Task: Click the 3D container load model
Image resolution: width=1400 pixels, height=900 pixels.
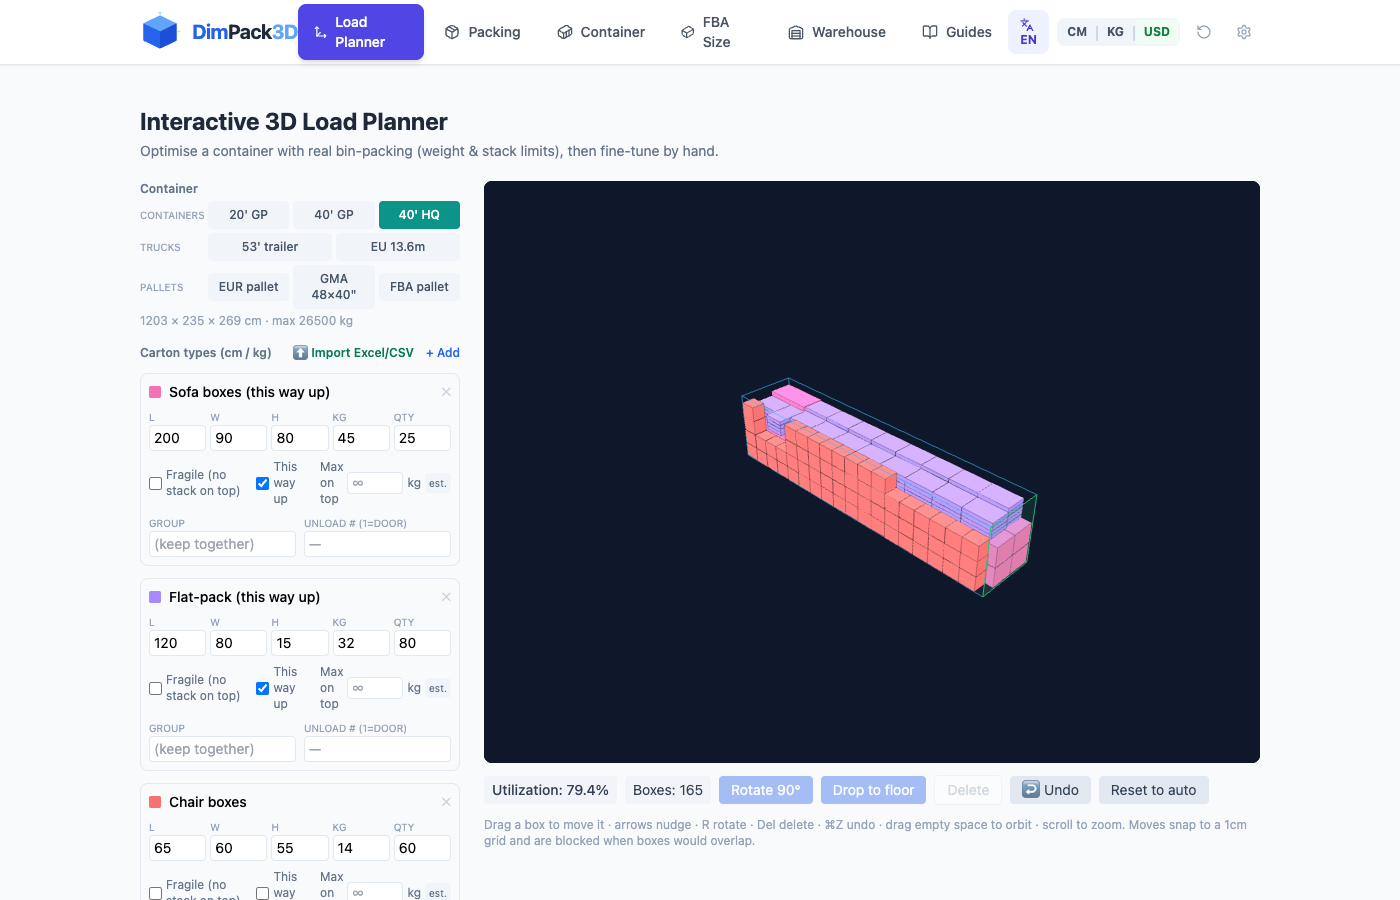Action: pos(888,487)
